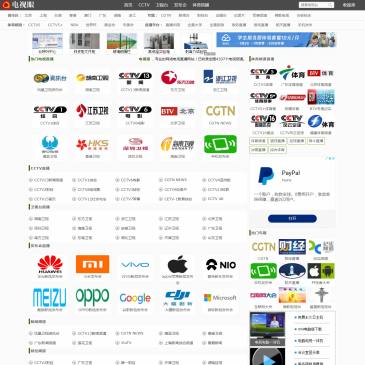The image size is (365, 365).
Task: Open the cross icon in the sidebar
Action: 321,295
